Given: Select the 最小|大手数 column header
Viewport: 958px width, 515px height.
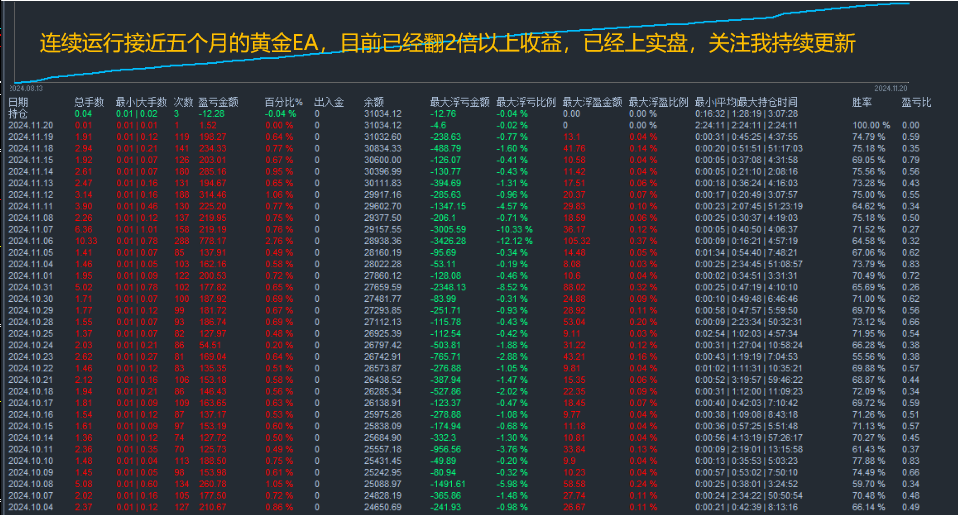Looking at the screenshot, I should pos(141,102).
